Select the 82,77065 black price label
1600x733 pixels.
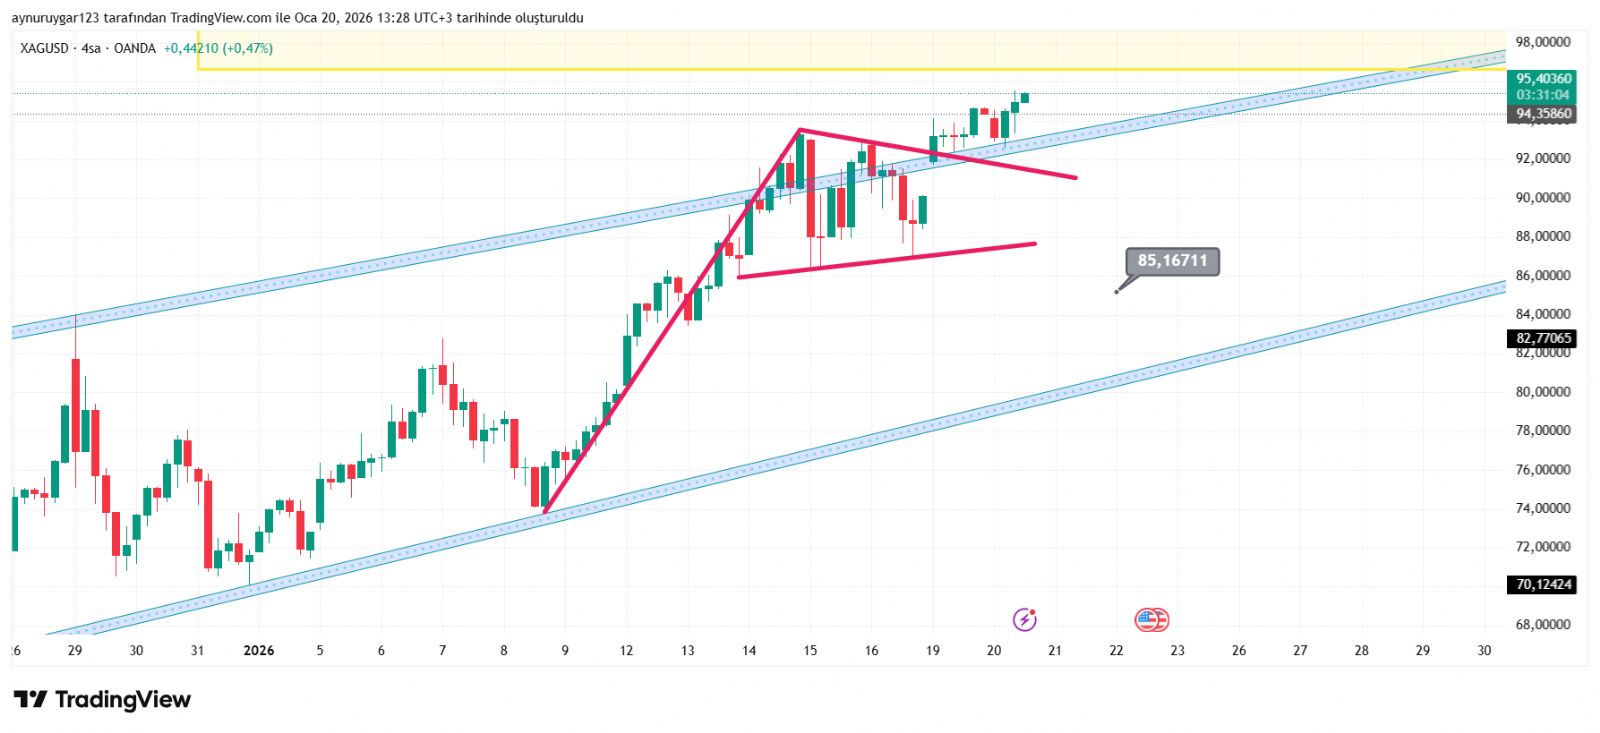[1543, 339]
